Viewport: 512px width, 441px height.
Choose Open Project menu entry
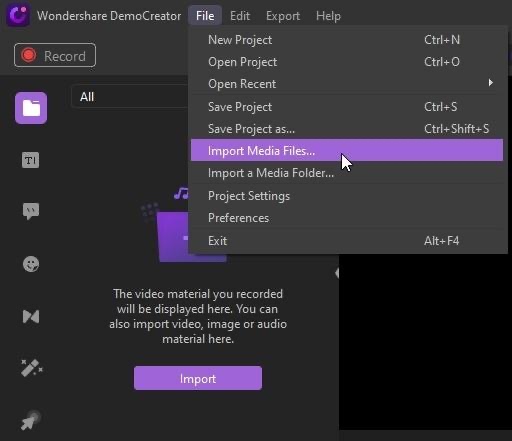(347, 62)
